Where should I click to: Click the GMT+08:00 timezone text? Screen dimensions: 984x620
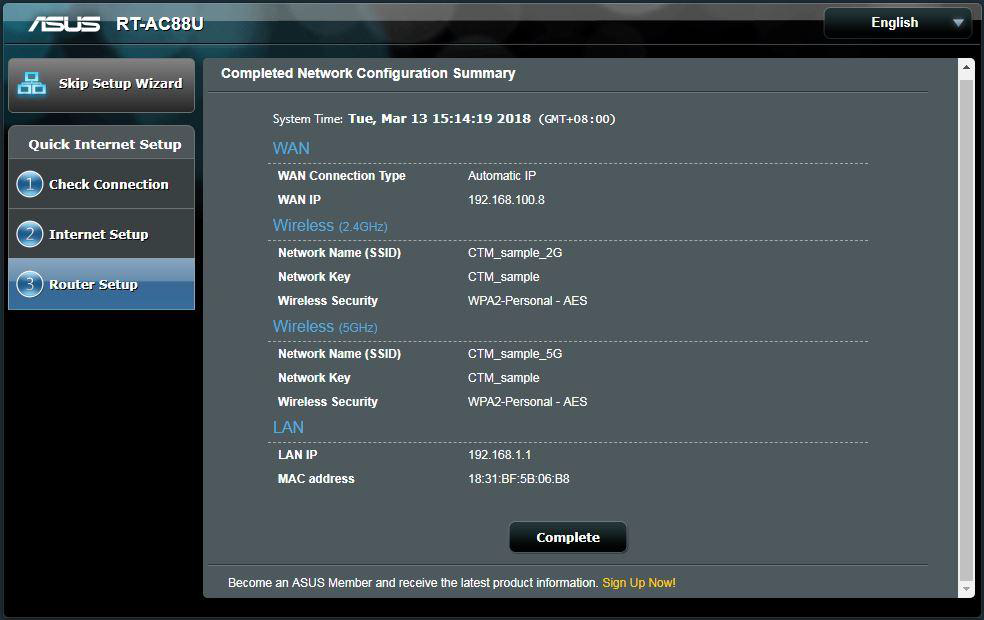(577, 119)
